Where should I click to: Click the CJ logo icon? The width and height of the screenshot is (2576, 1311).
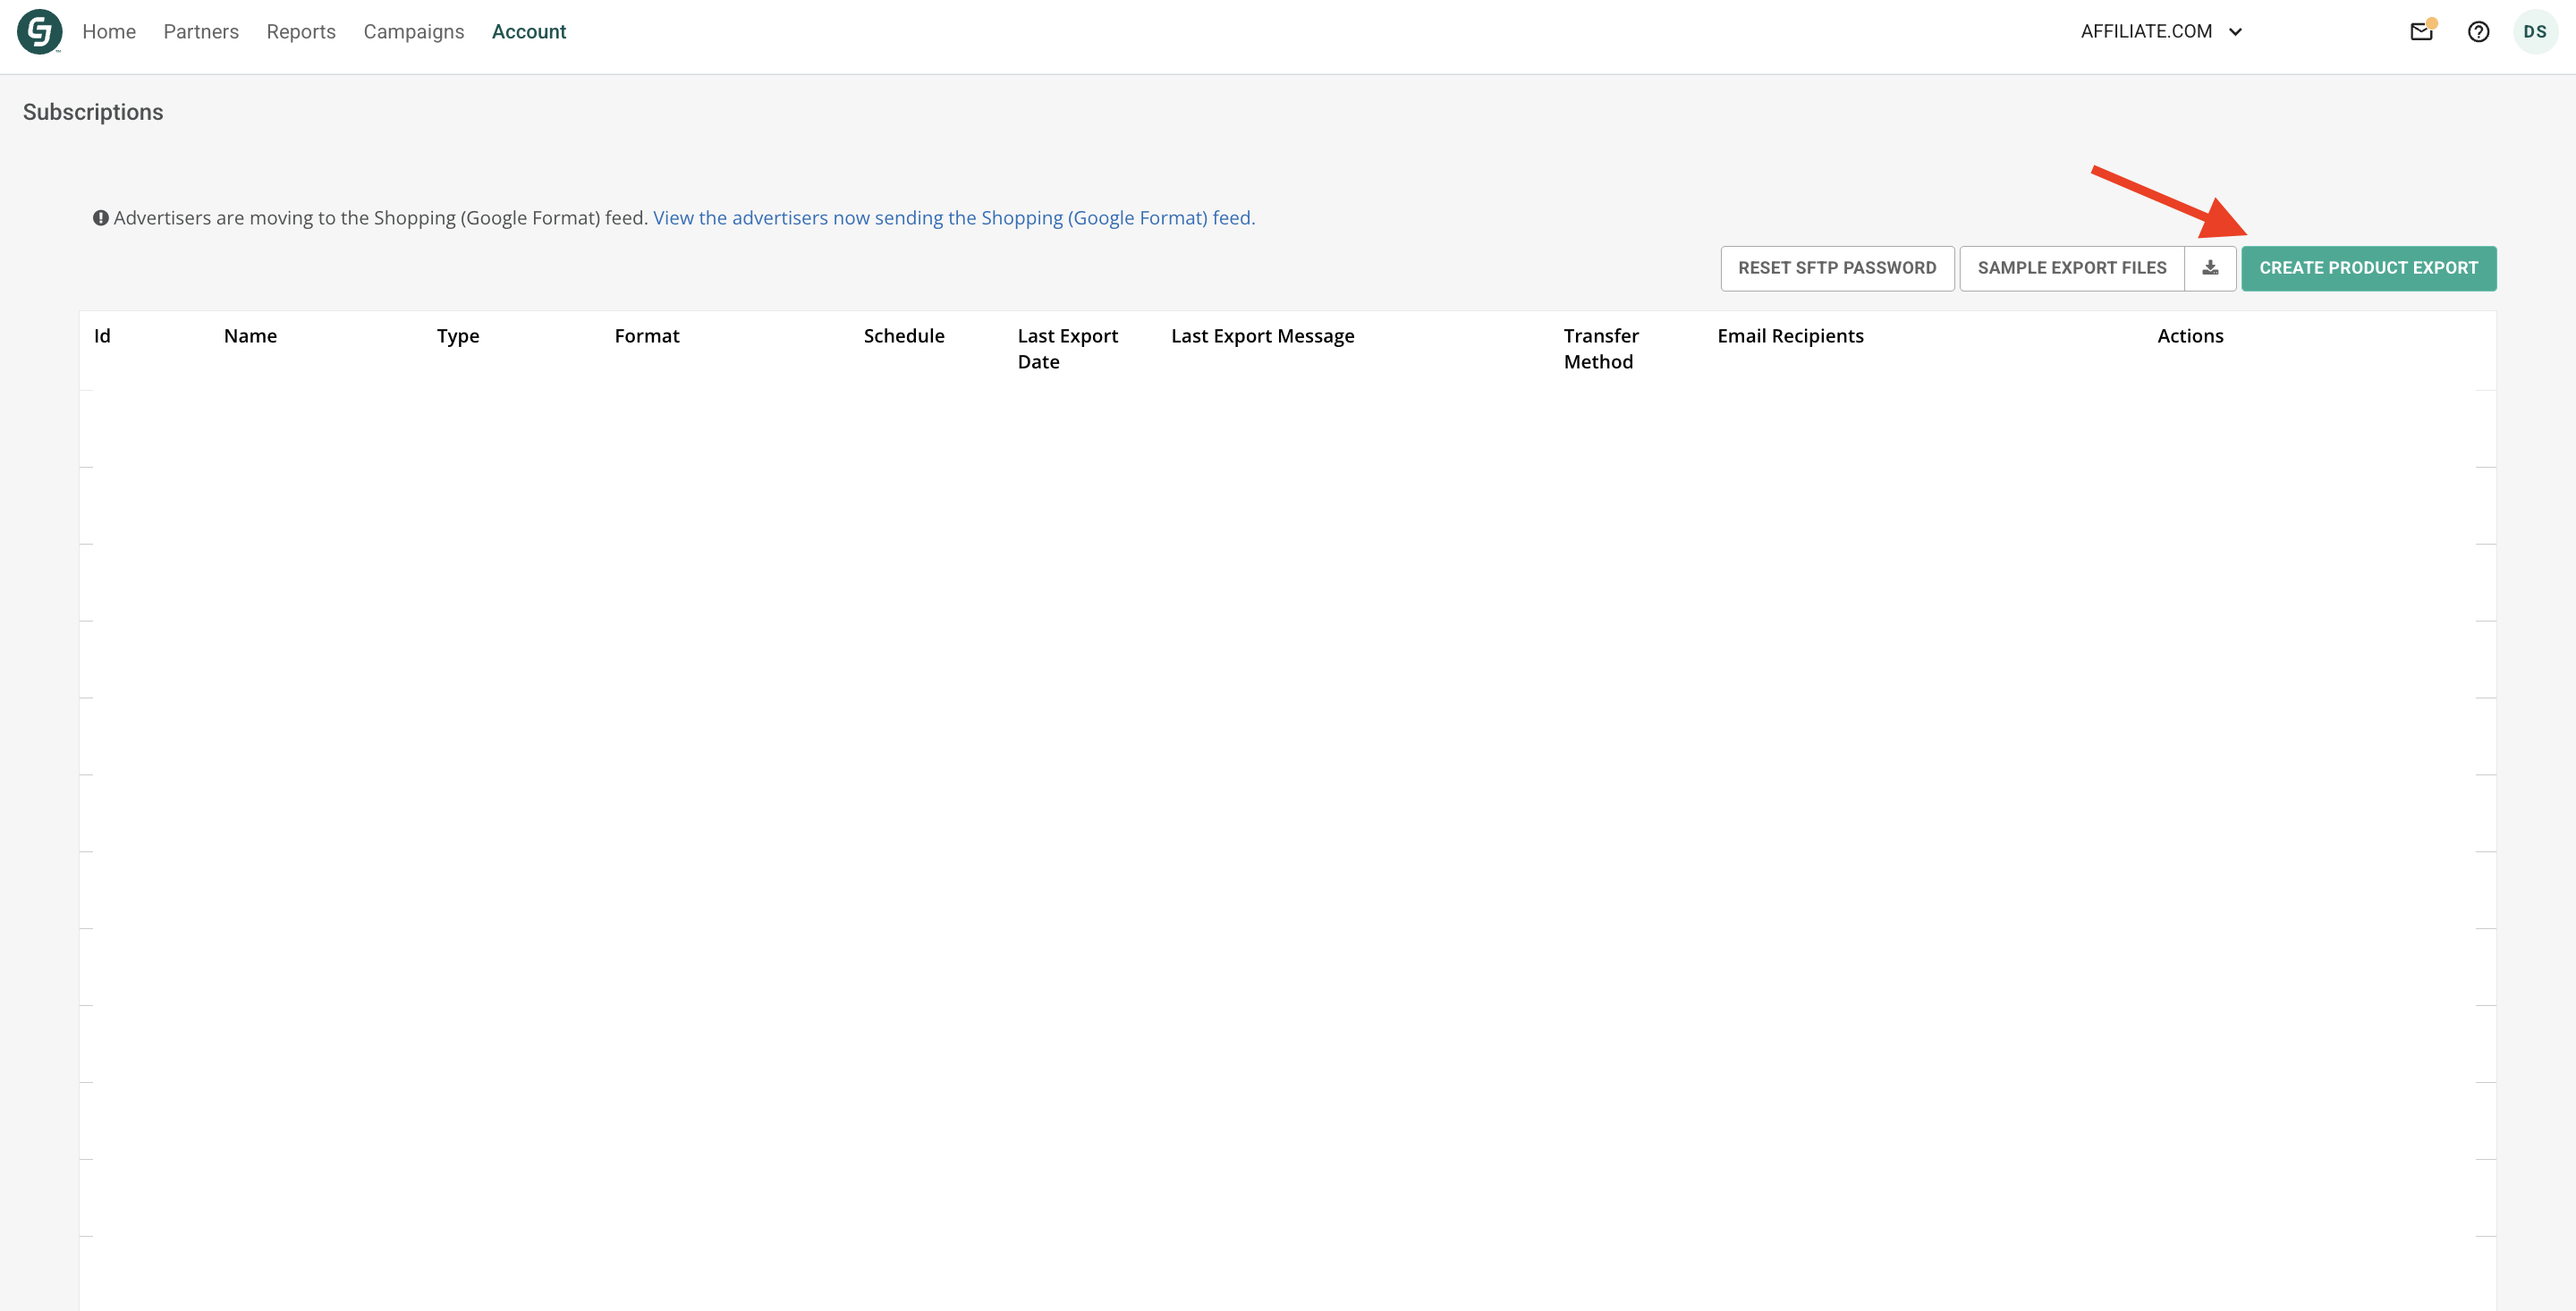(x=39, y=32)
